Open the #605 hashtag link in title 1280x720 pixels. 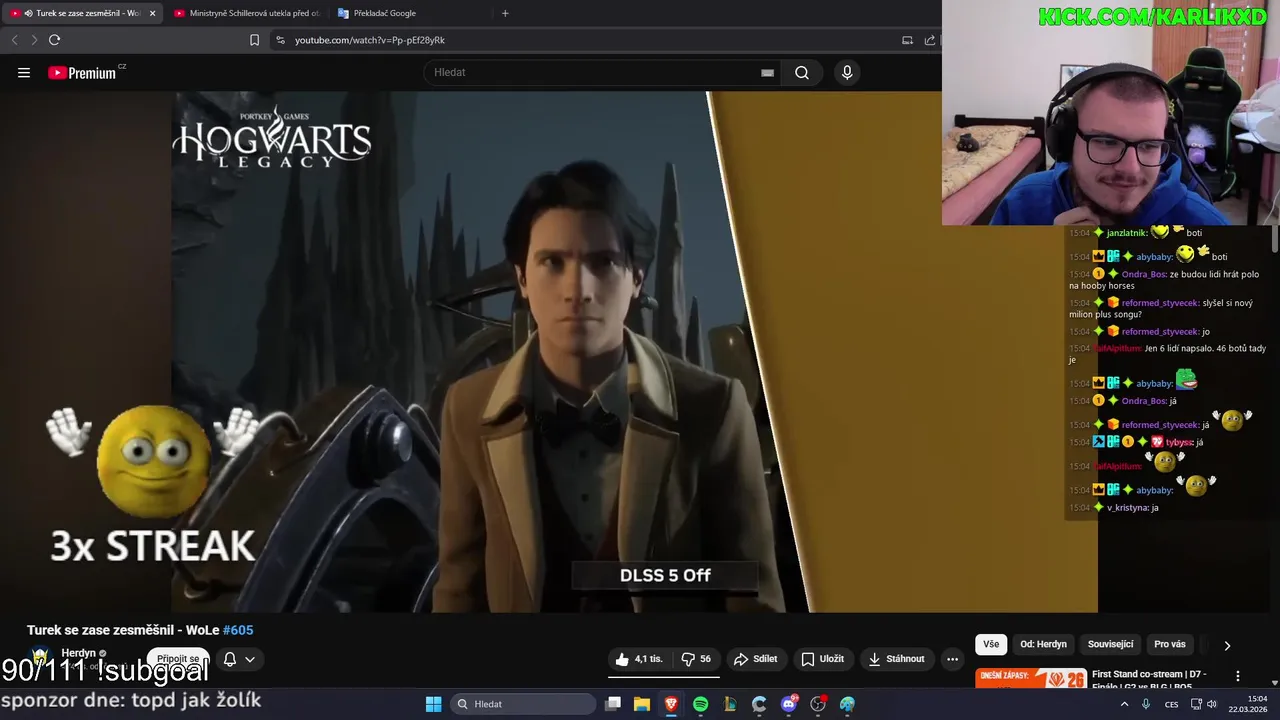click(238, 630)
